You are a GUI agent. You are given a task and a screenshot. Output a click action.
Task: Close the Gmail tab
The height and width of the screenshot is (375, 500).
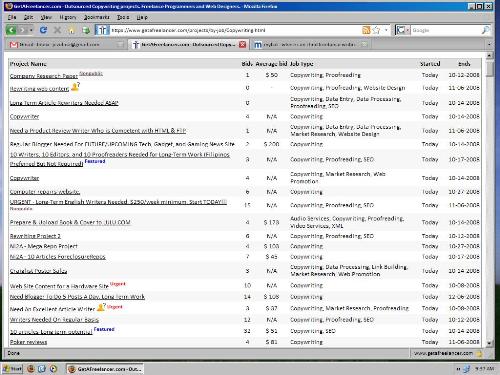click(x=120, y=44)
